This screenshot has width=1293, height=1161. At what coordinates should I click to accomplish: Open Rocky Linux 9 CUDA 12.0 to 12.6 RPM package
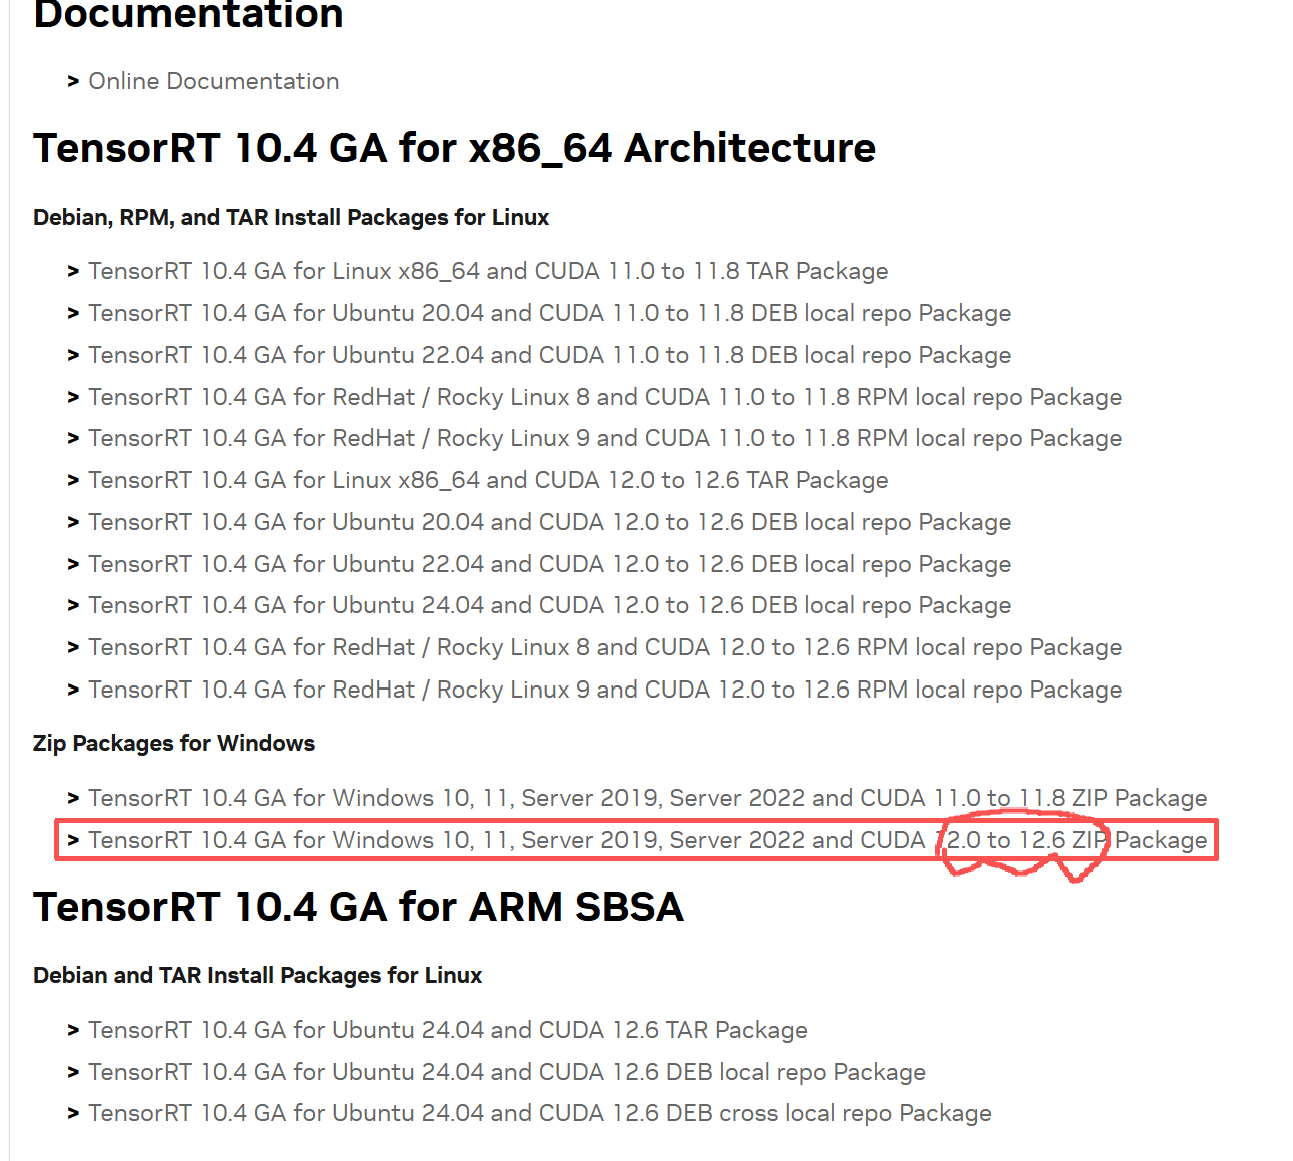tap(605, 689)
